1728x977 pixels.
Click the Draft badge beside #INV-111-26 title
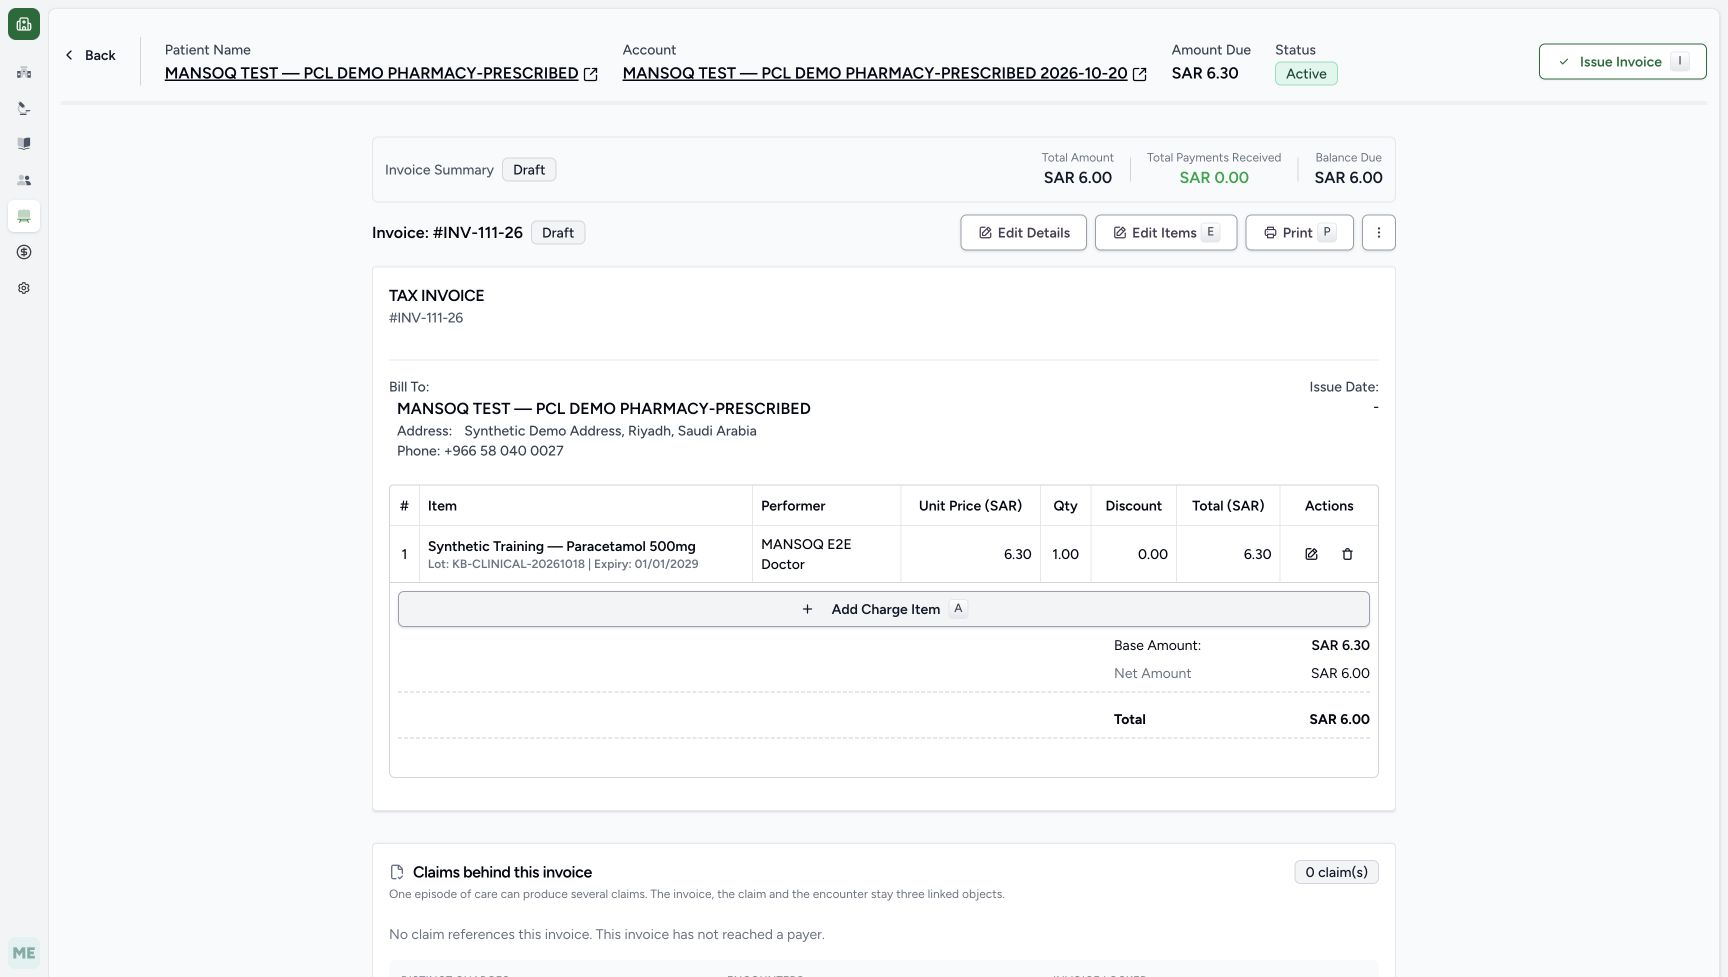click(x=558, y=233)
